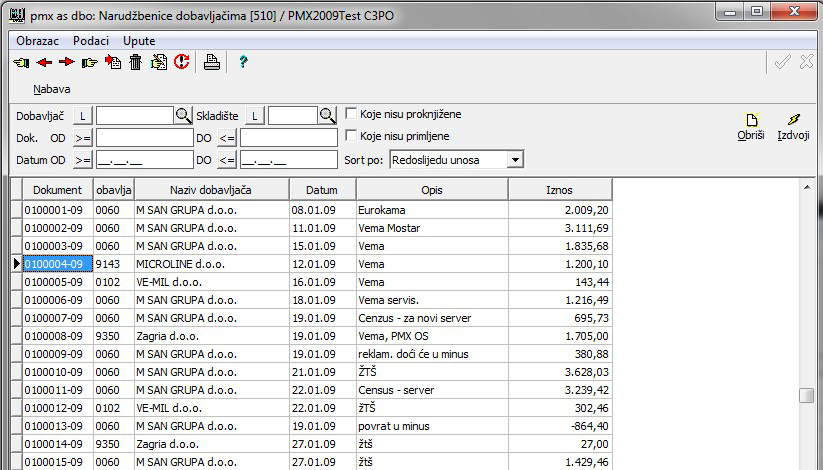Search suppliers with Dobavljač magnifier icon
823x470 pixels.
click(183, 116)
